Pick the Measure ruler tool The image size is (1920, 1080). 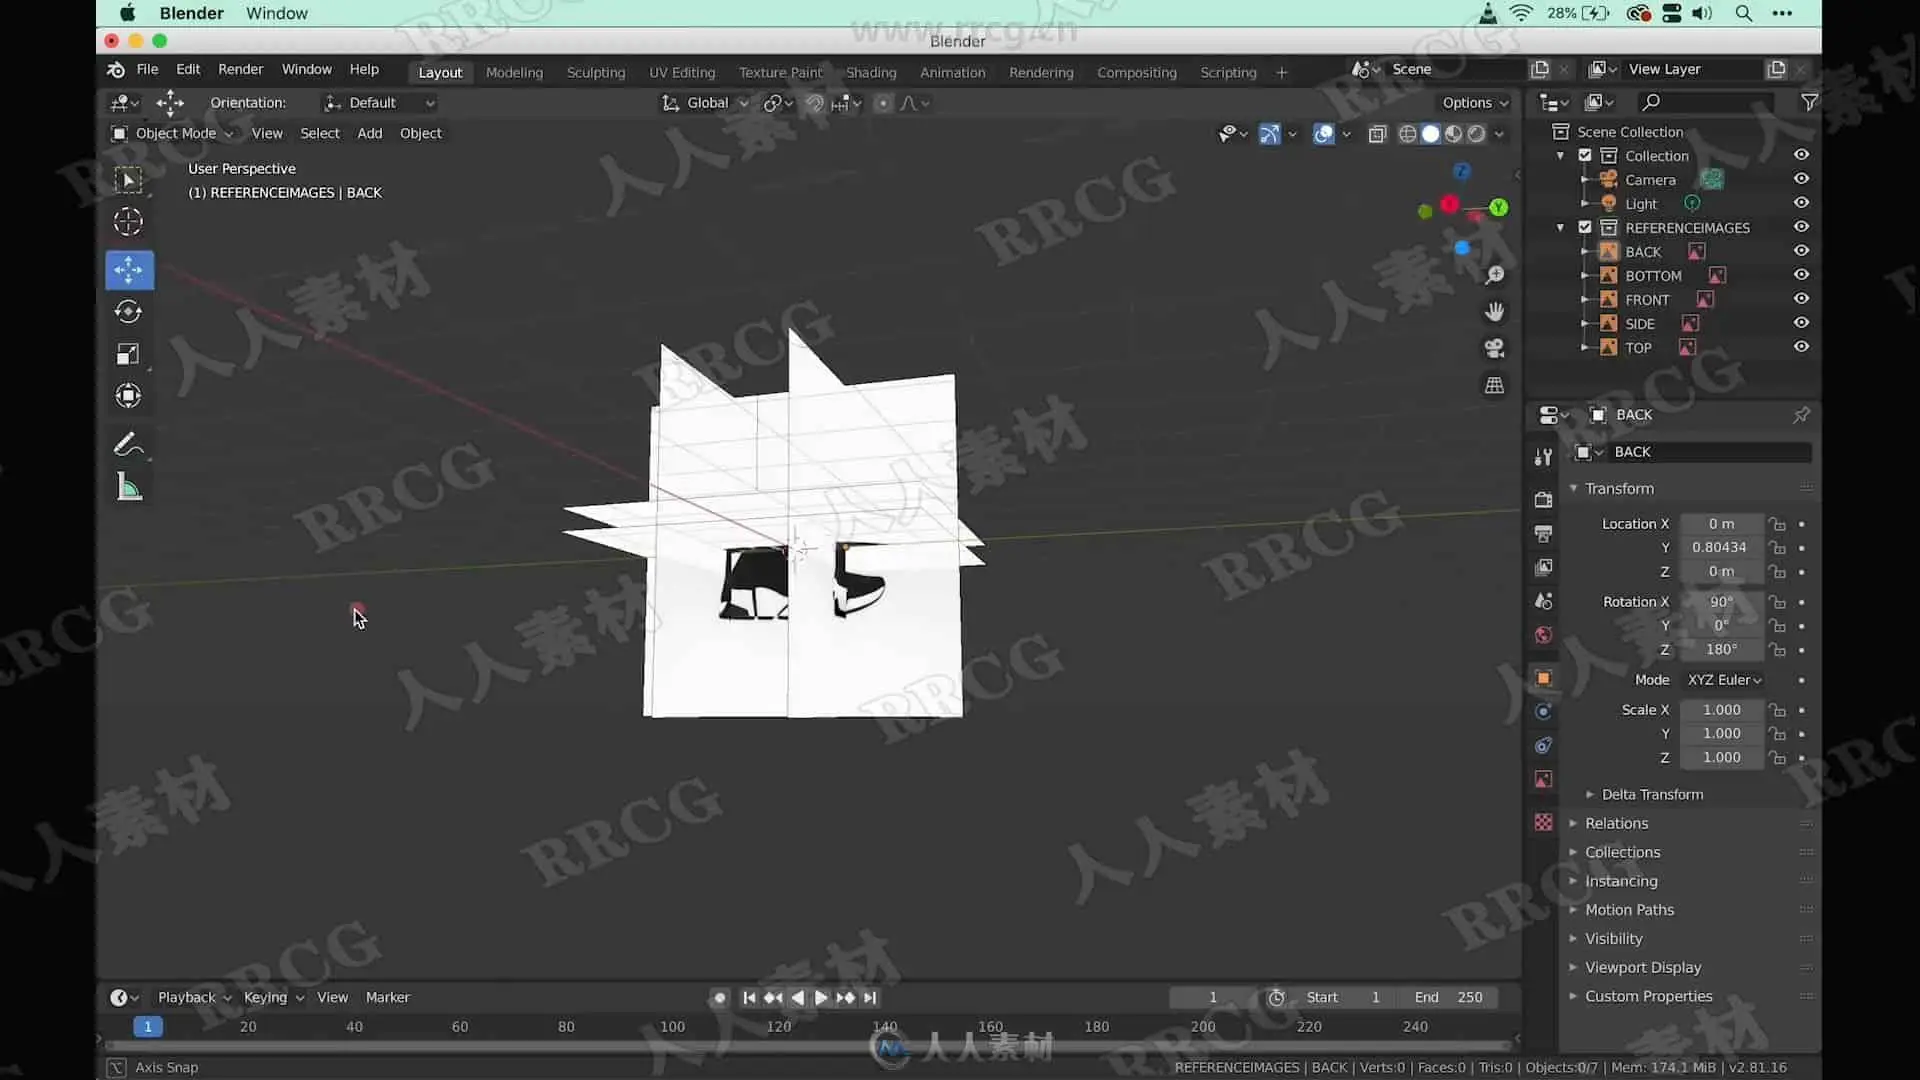coord(128,487)
